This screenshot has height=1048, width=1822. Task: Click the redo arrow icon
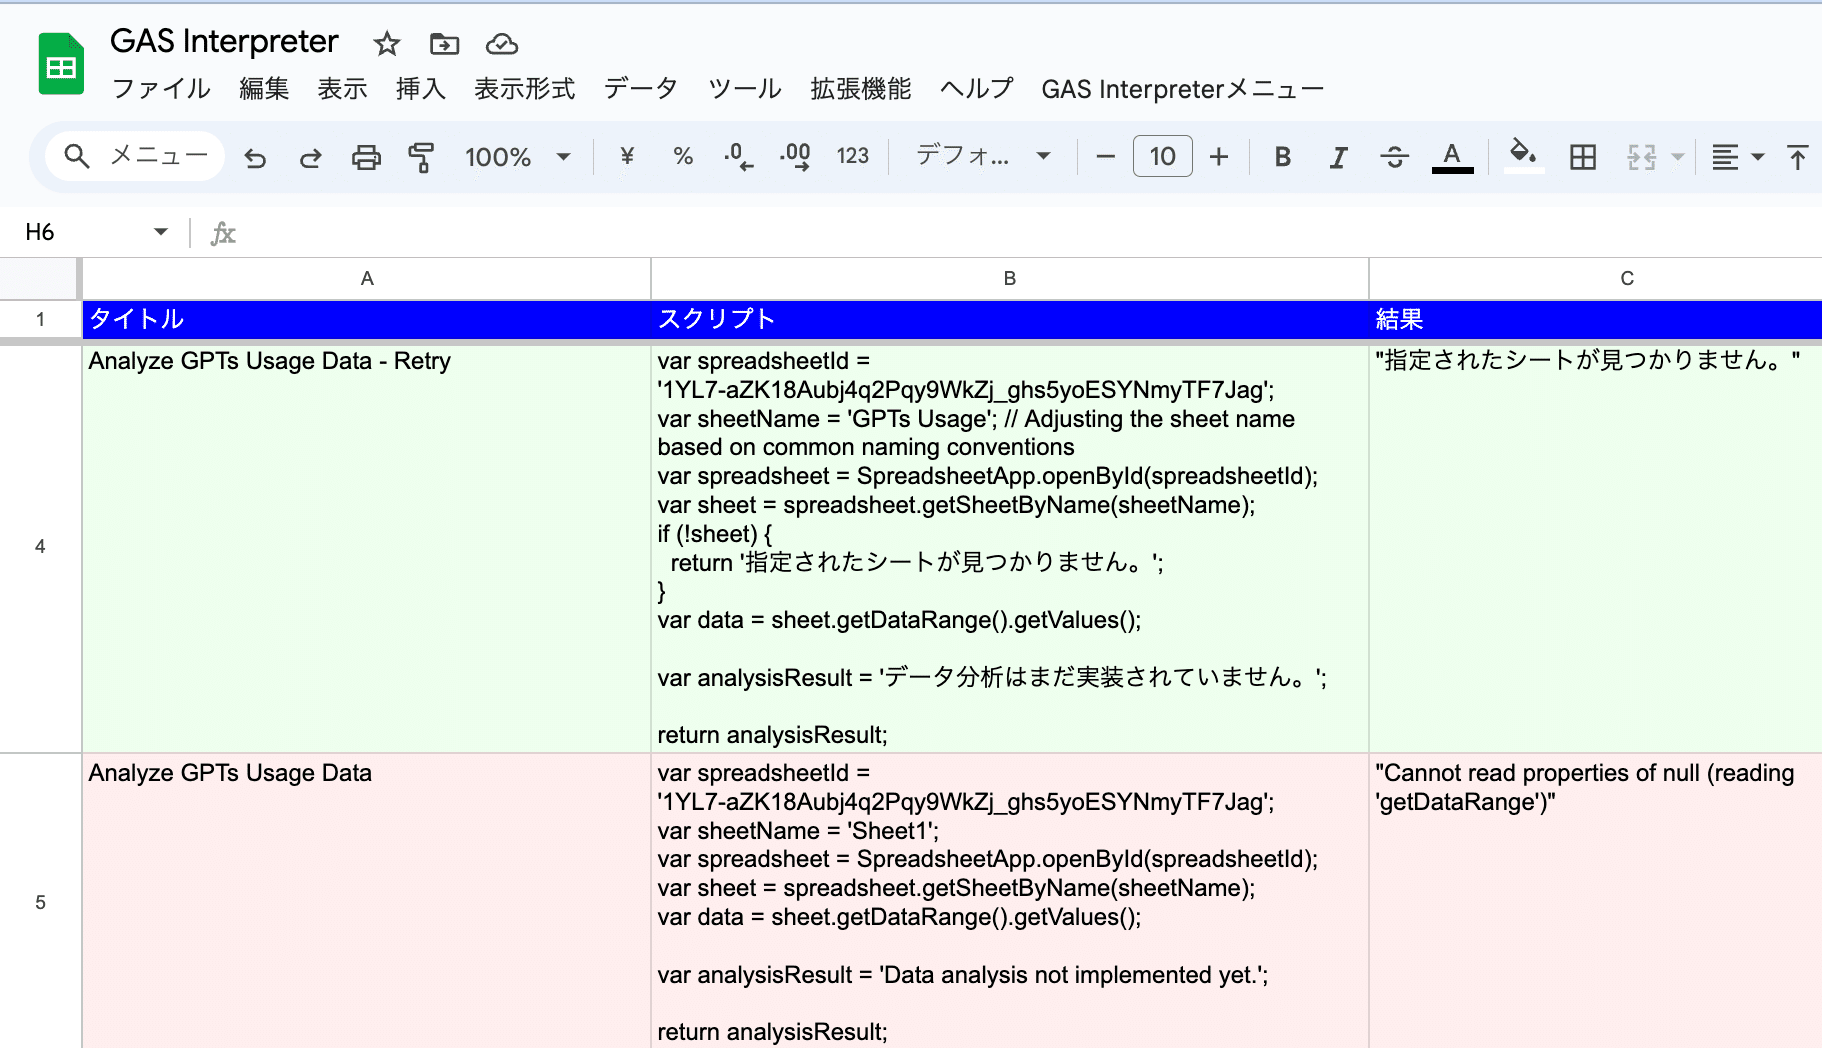click(x=310, y=157)
